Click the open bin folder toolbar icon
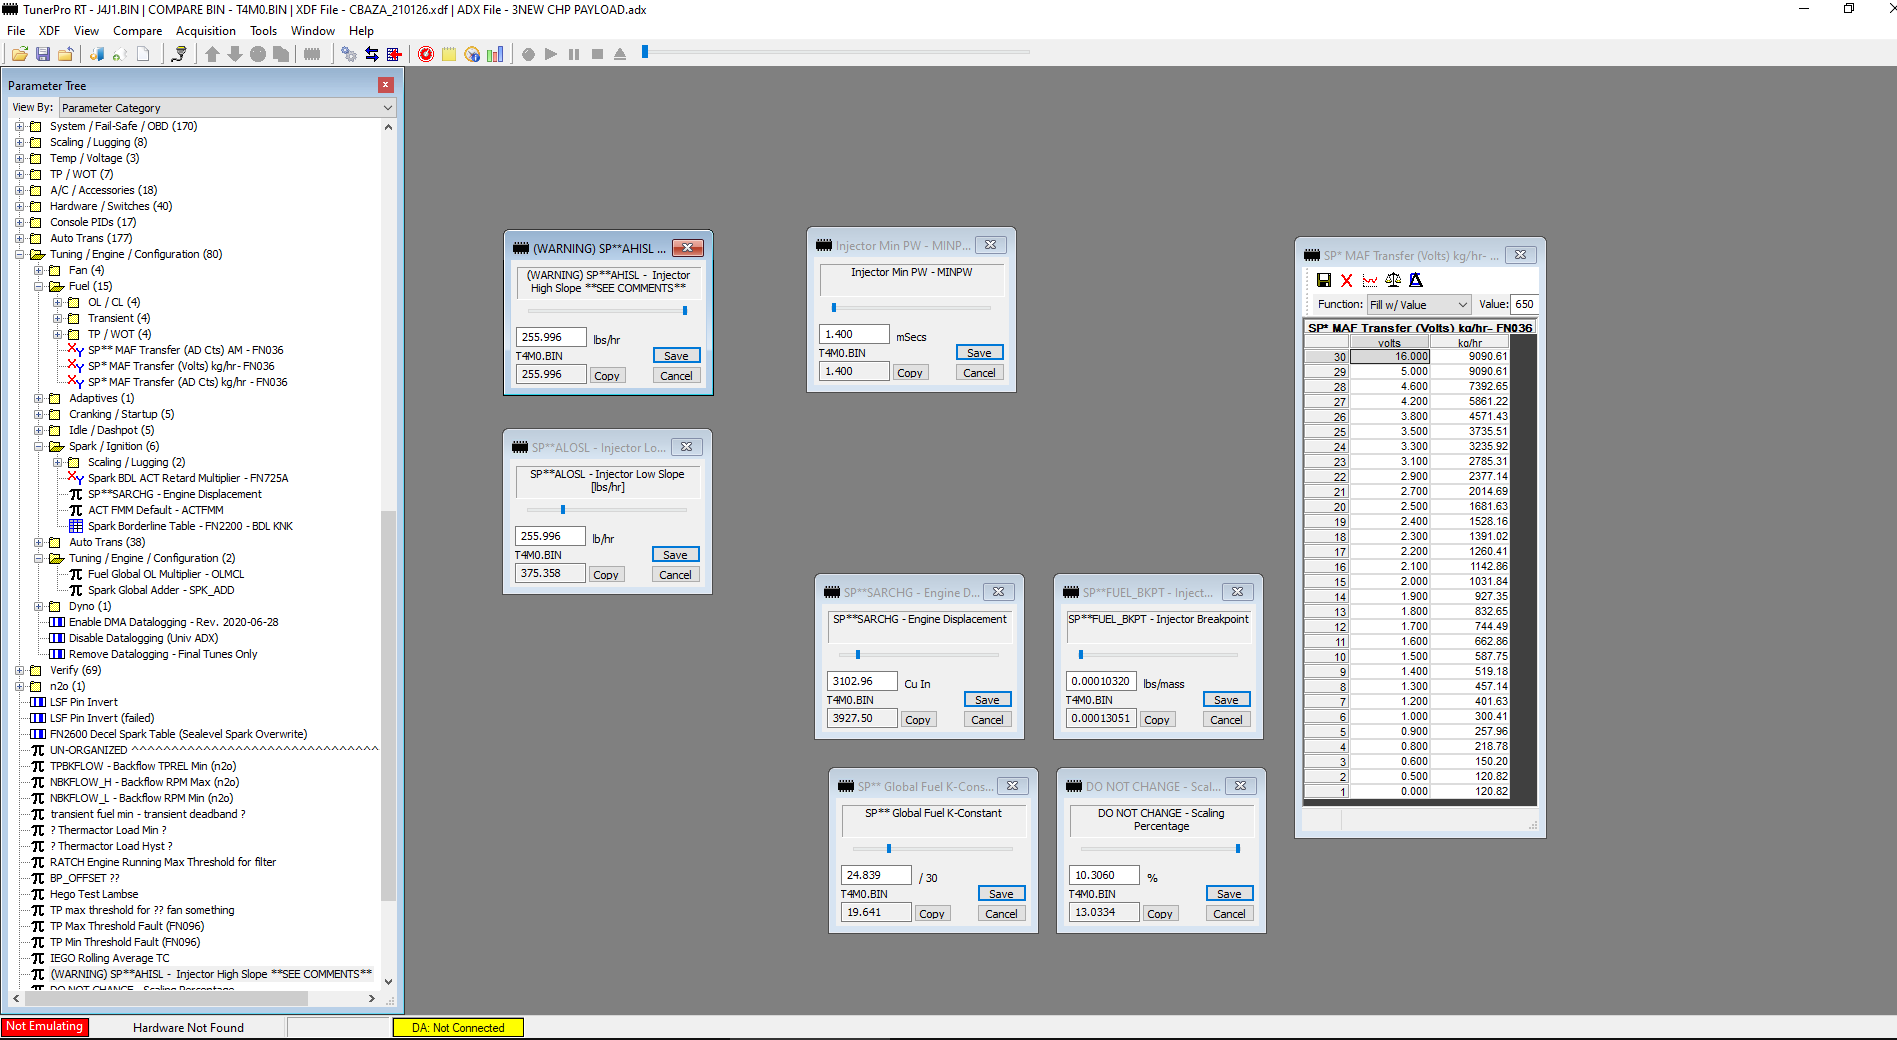Screen dimensions: 1897x1040 point(19,54)
